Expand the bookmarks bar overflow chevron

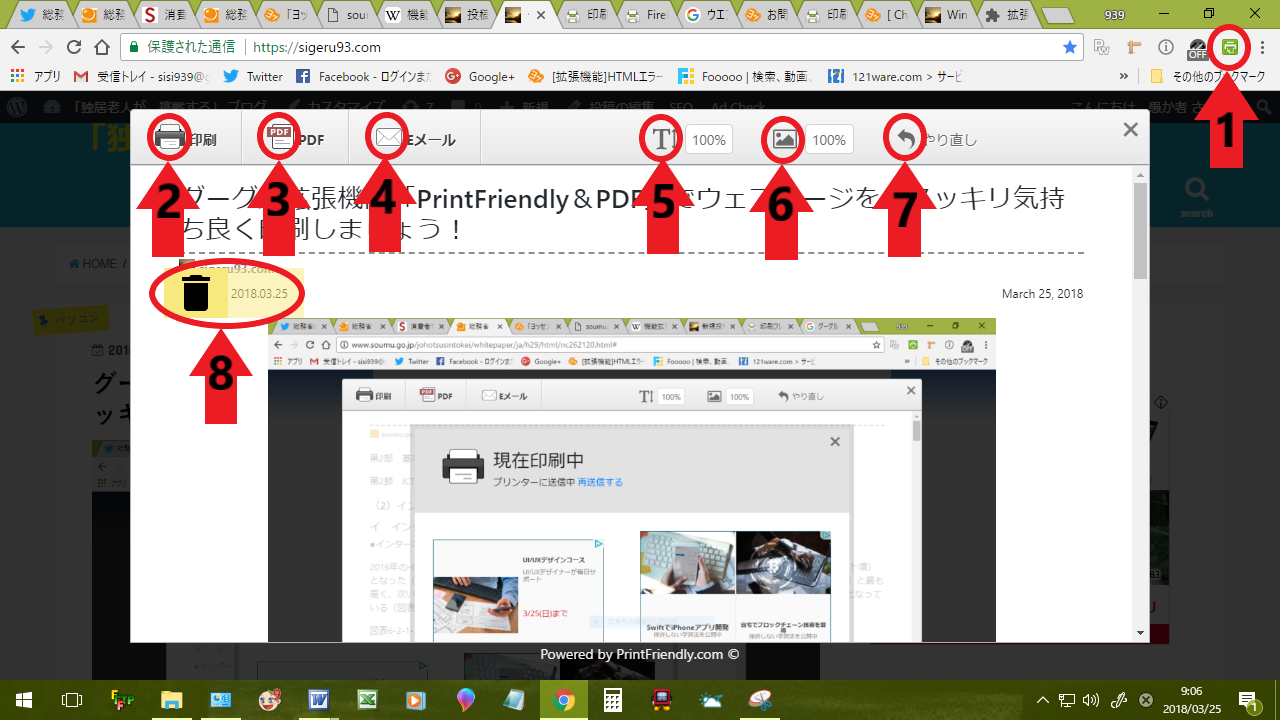[x=1124, y=76]
